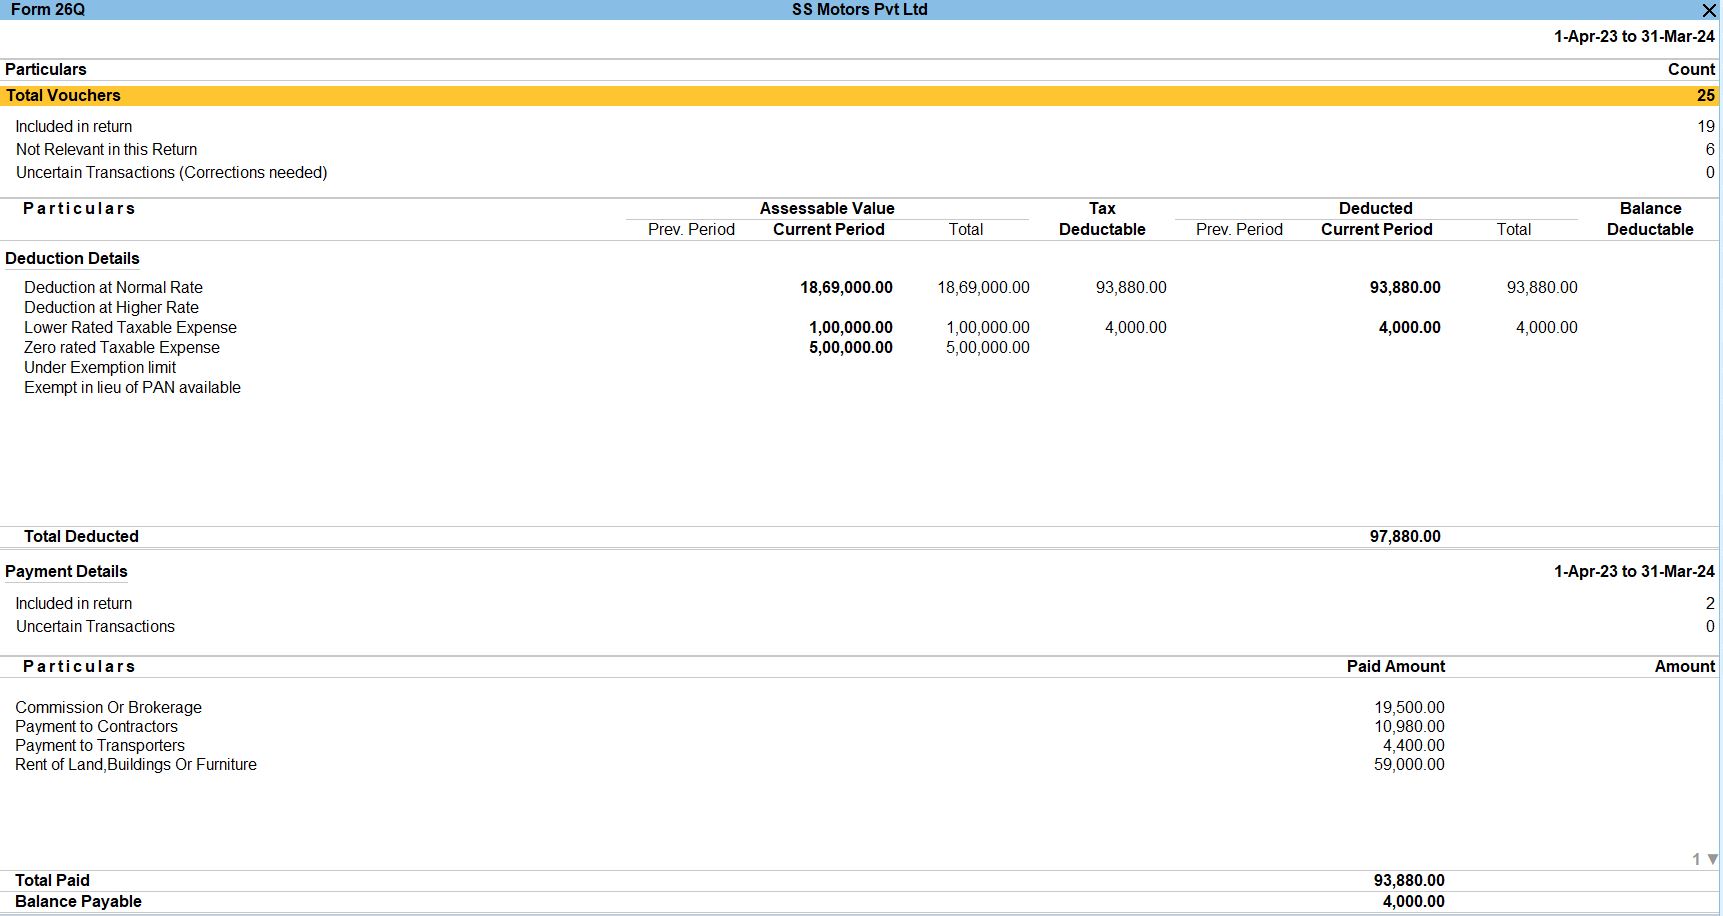
Task: Select Payment to Contractors row
Action: pos(860,726)
